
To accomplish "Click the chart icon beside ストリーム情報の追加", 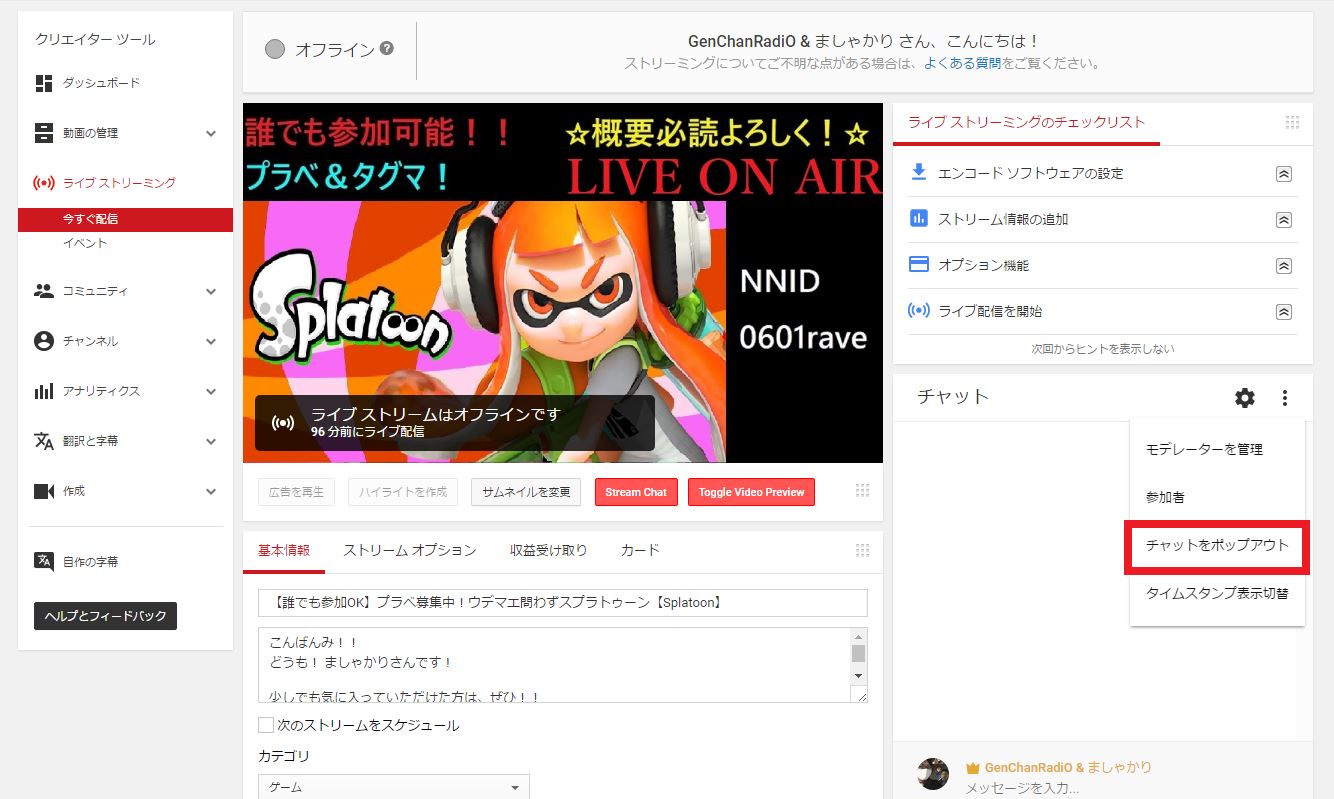I will (918, 218).
